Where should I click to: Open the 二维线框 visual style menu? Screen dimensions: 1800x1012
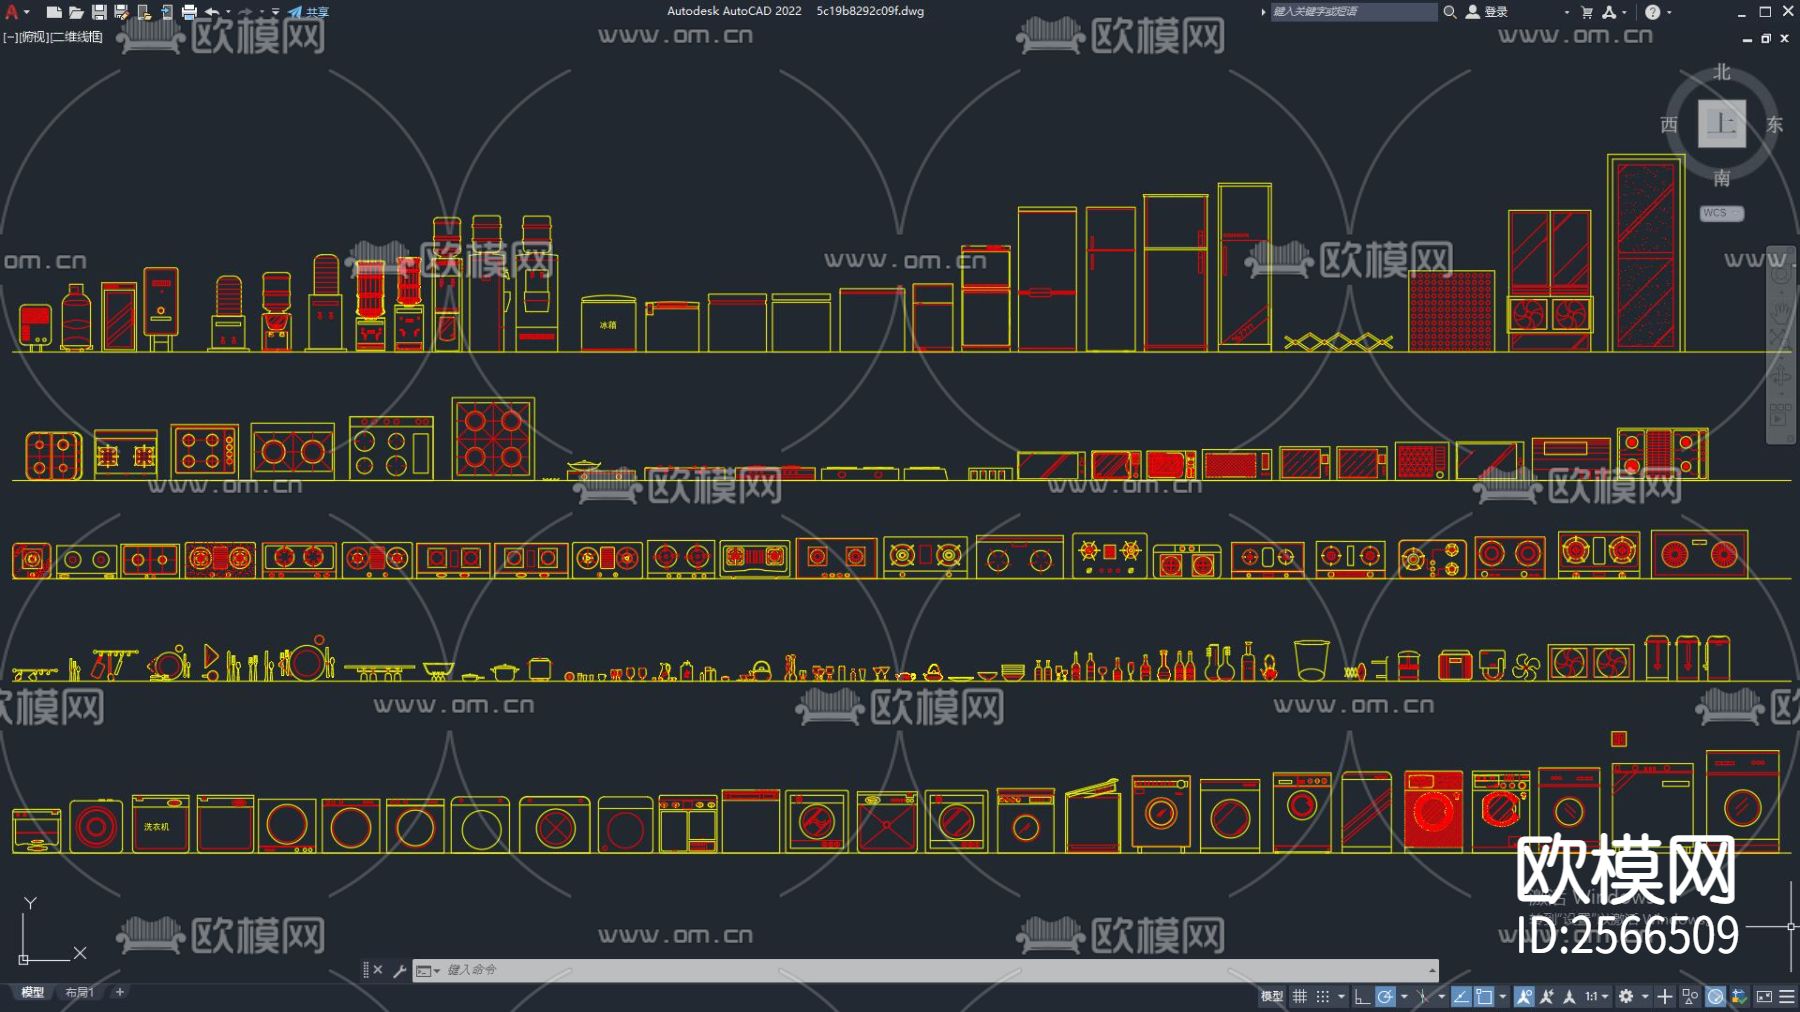(77, 37)
